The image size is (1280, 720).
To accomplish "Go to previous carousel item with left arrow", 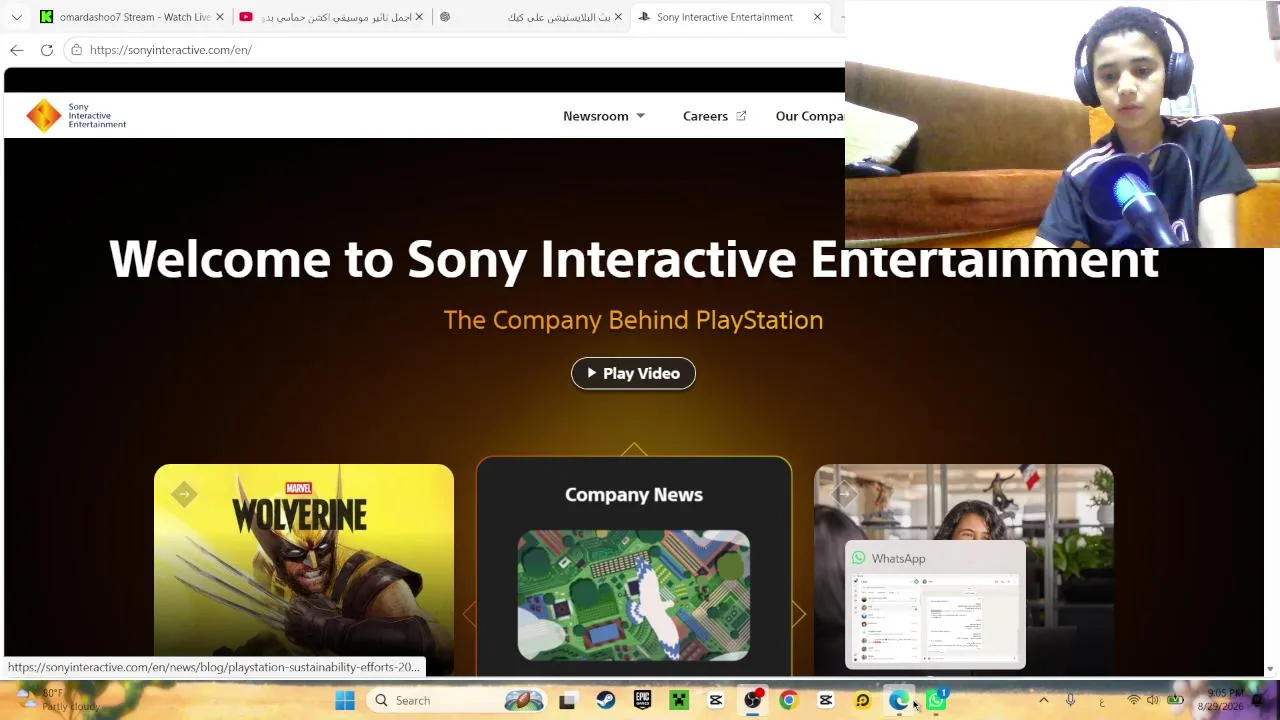I will click(x=469, y=614).
